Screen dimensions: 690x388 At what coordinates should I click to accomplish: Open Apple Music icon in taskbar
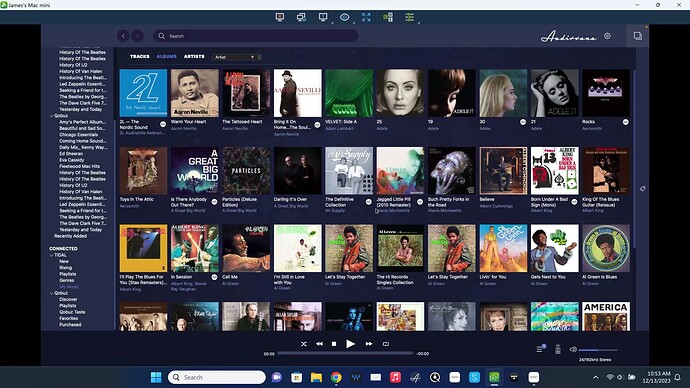(x=395, y=377)
